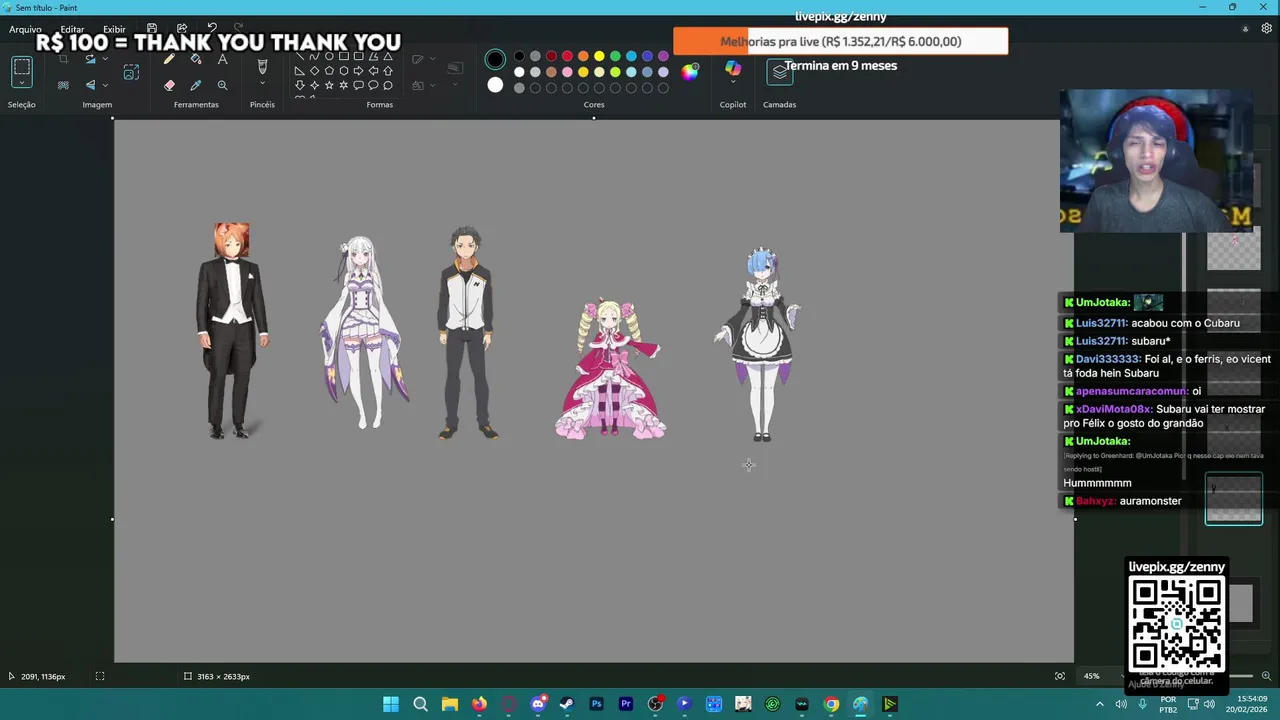Open the Windows Start menu
This screenshot has width=1280, height=720.
tap(391, 704)
